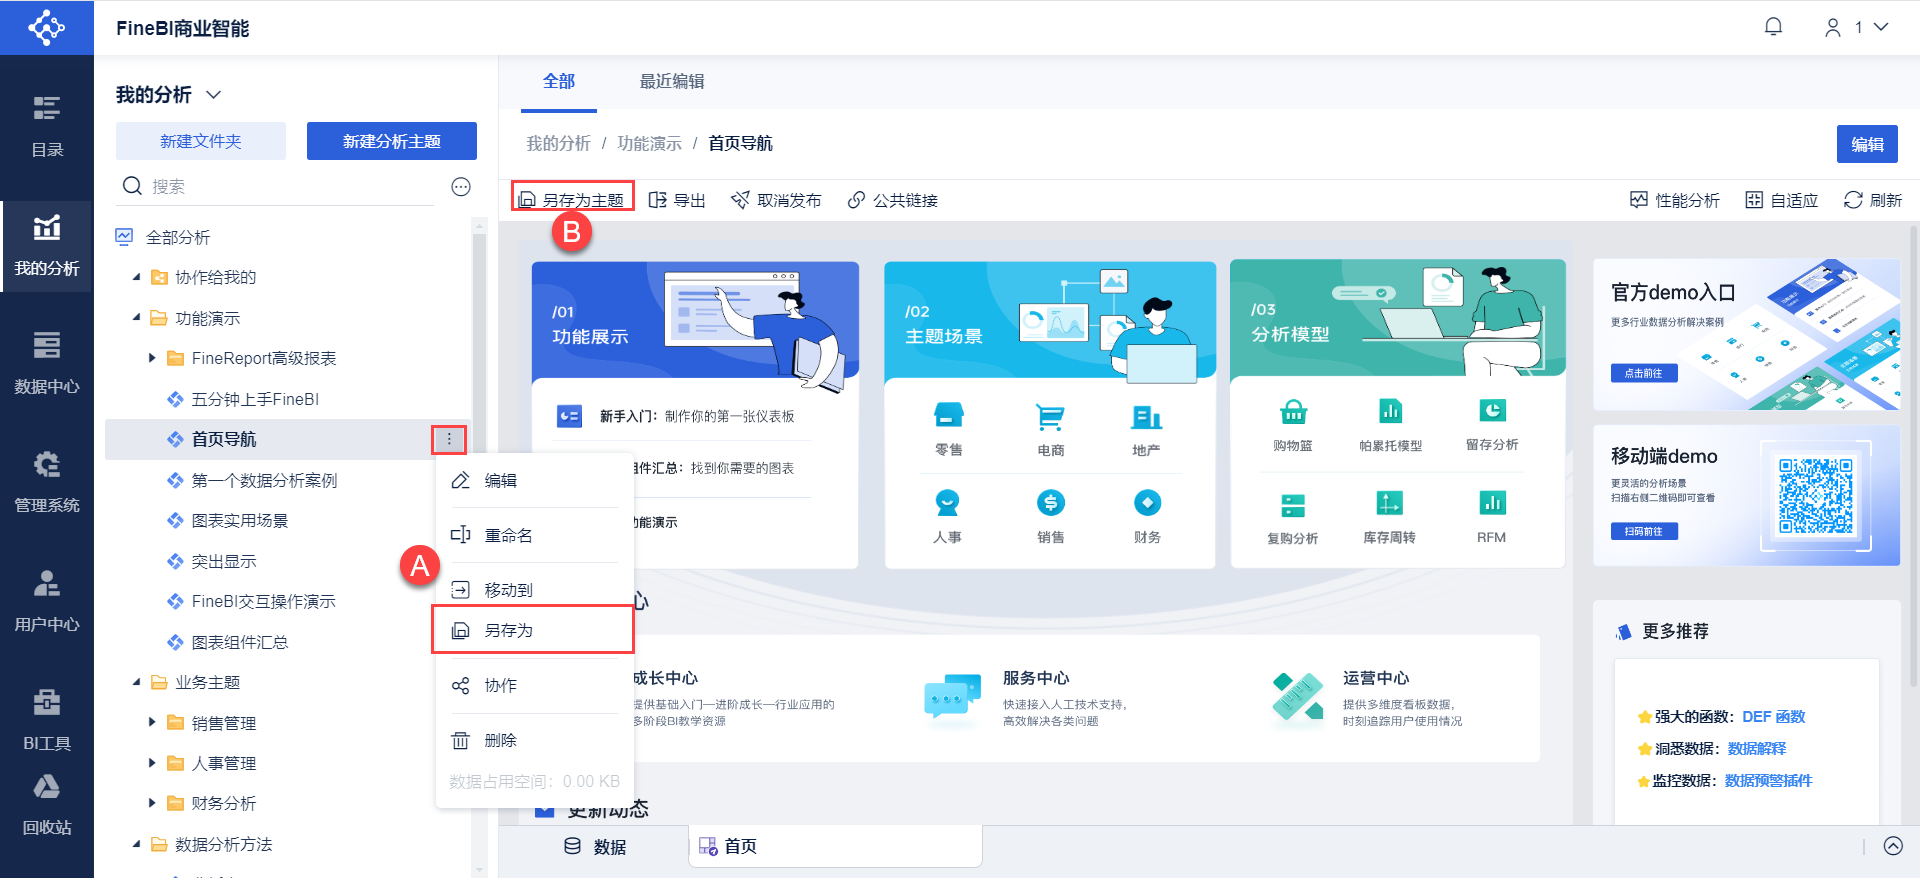Expand the 销售管理 folder
The width and height of the screenshot is (1920, 878).
[152, 723]
